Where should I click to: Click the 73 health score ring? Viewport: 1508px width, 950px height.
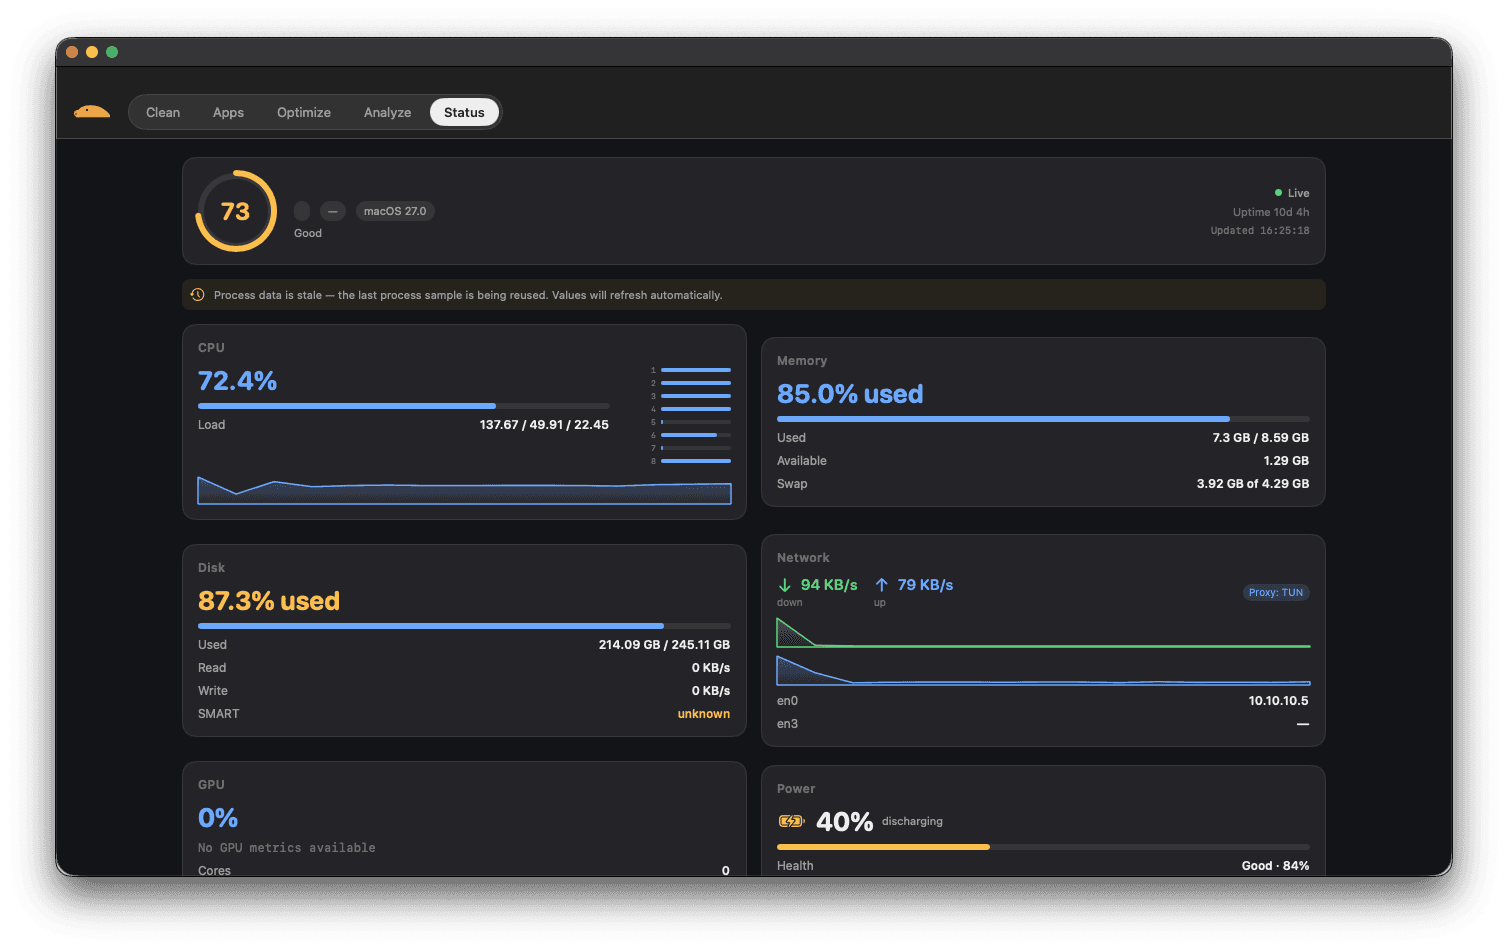click(236, 211)
